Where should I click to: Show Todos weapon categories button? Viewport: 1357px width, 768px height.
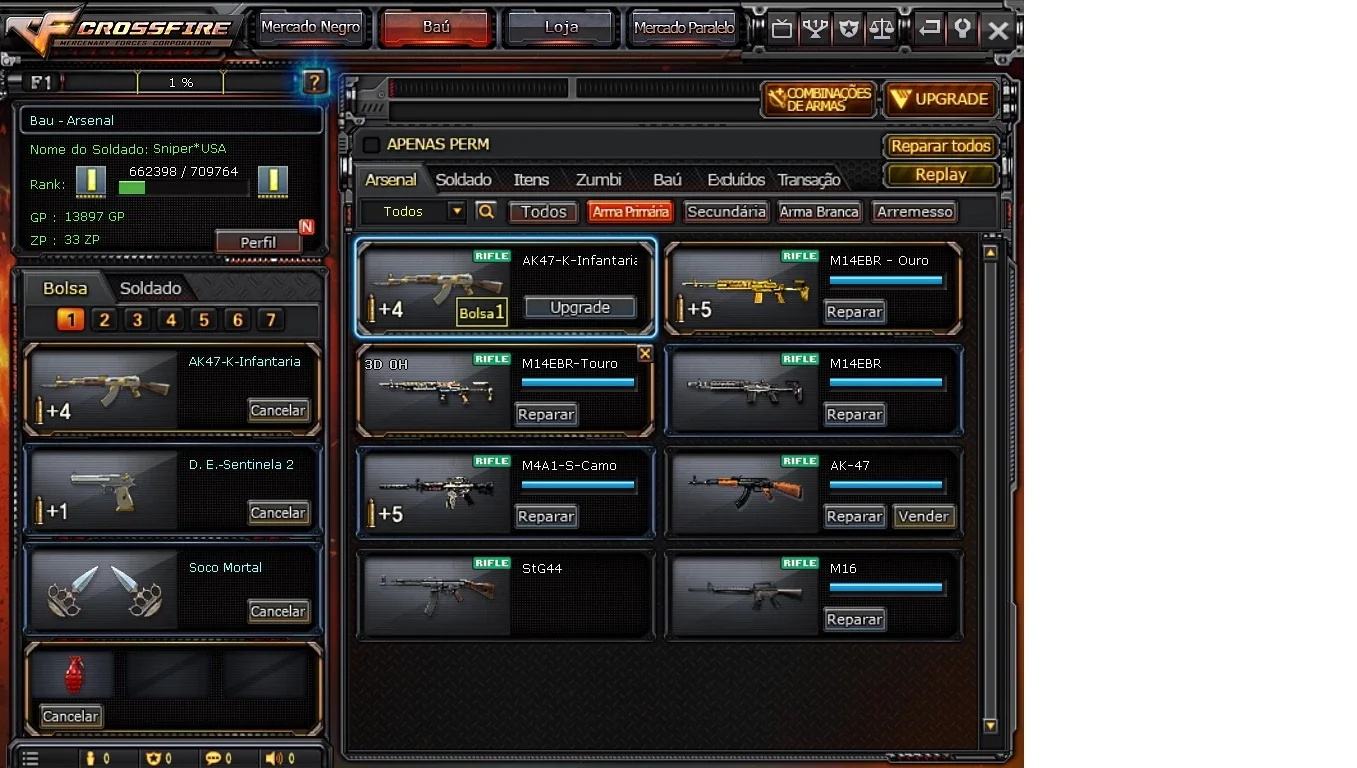pyautogui.click(x=544, y=212)
